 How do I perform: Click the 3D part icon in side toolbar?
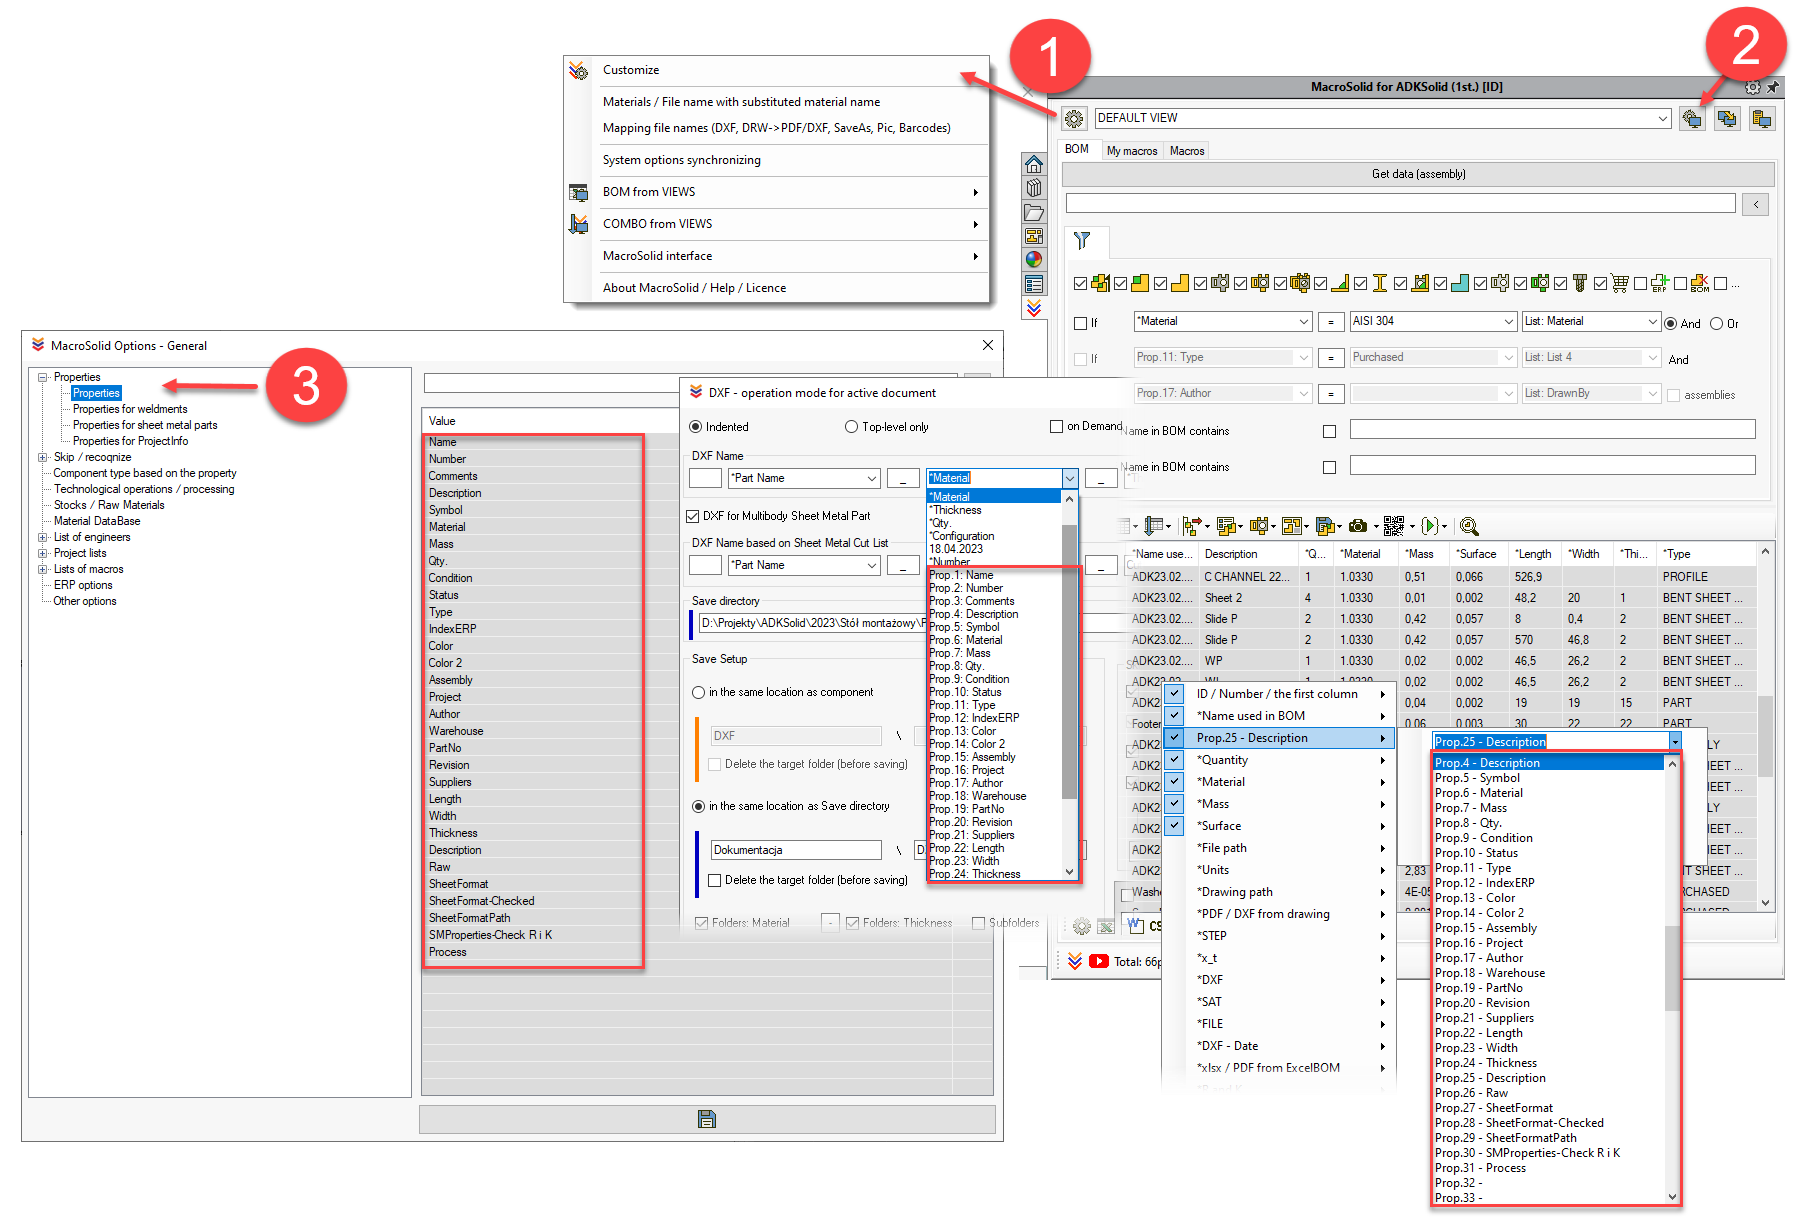pos(1034,188)
